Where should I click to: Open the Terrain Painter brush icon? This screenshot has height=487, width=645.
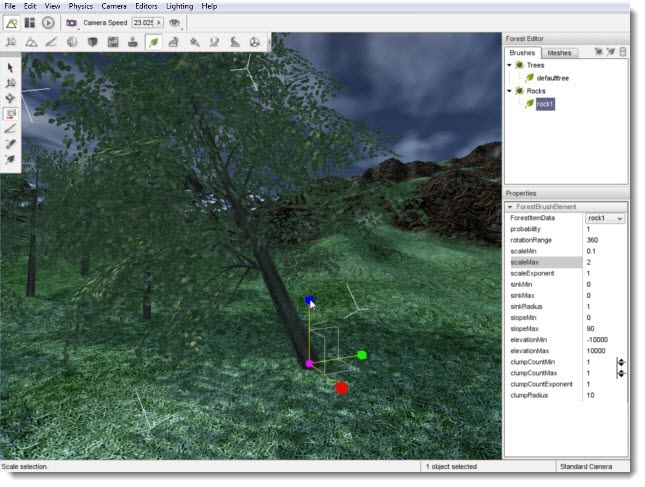51,42
